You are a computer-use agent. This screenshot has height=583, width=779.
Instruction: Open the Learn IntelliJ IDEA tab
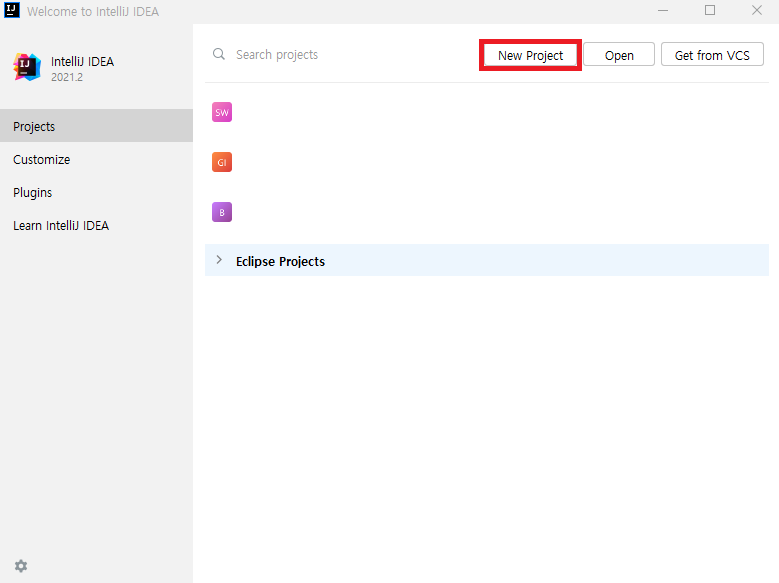(96, 225)
